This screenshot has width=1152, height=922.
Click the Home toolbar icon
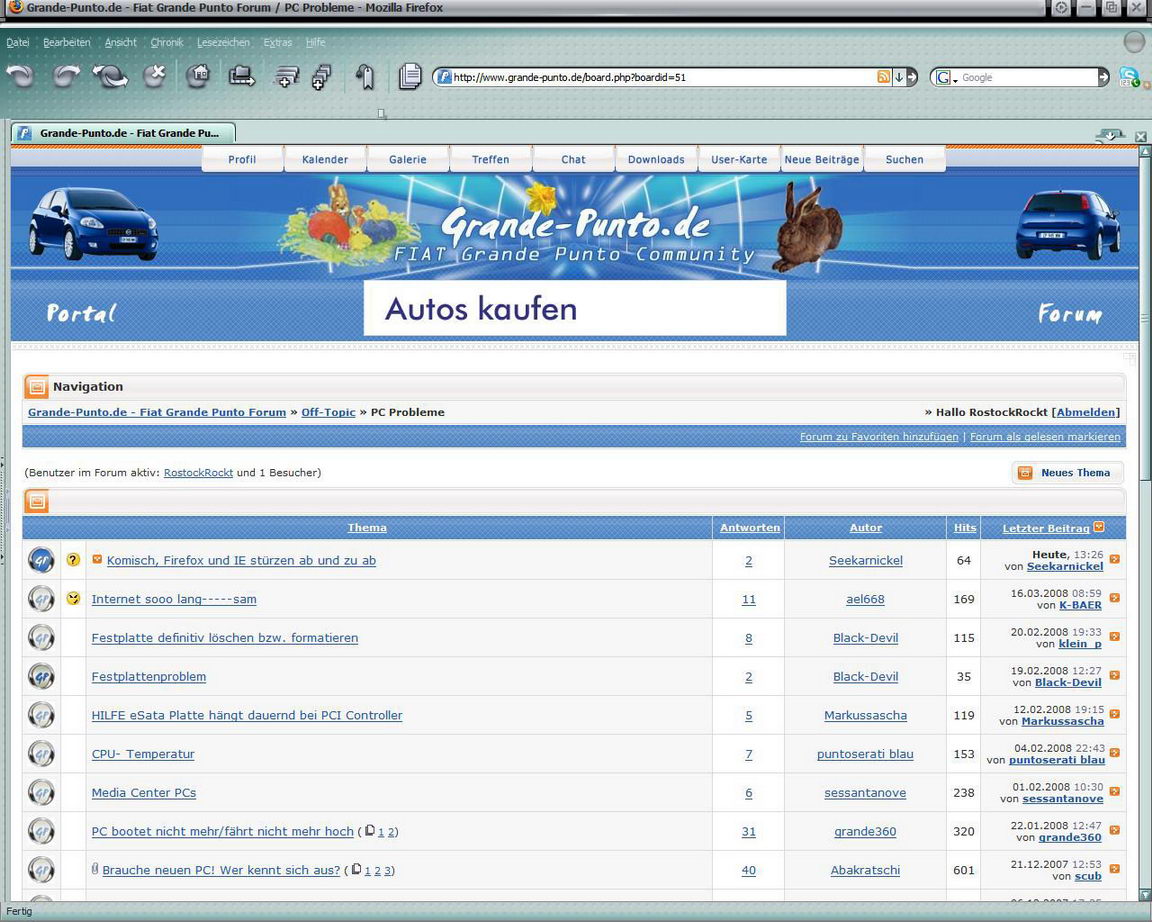point(198,76)
